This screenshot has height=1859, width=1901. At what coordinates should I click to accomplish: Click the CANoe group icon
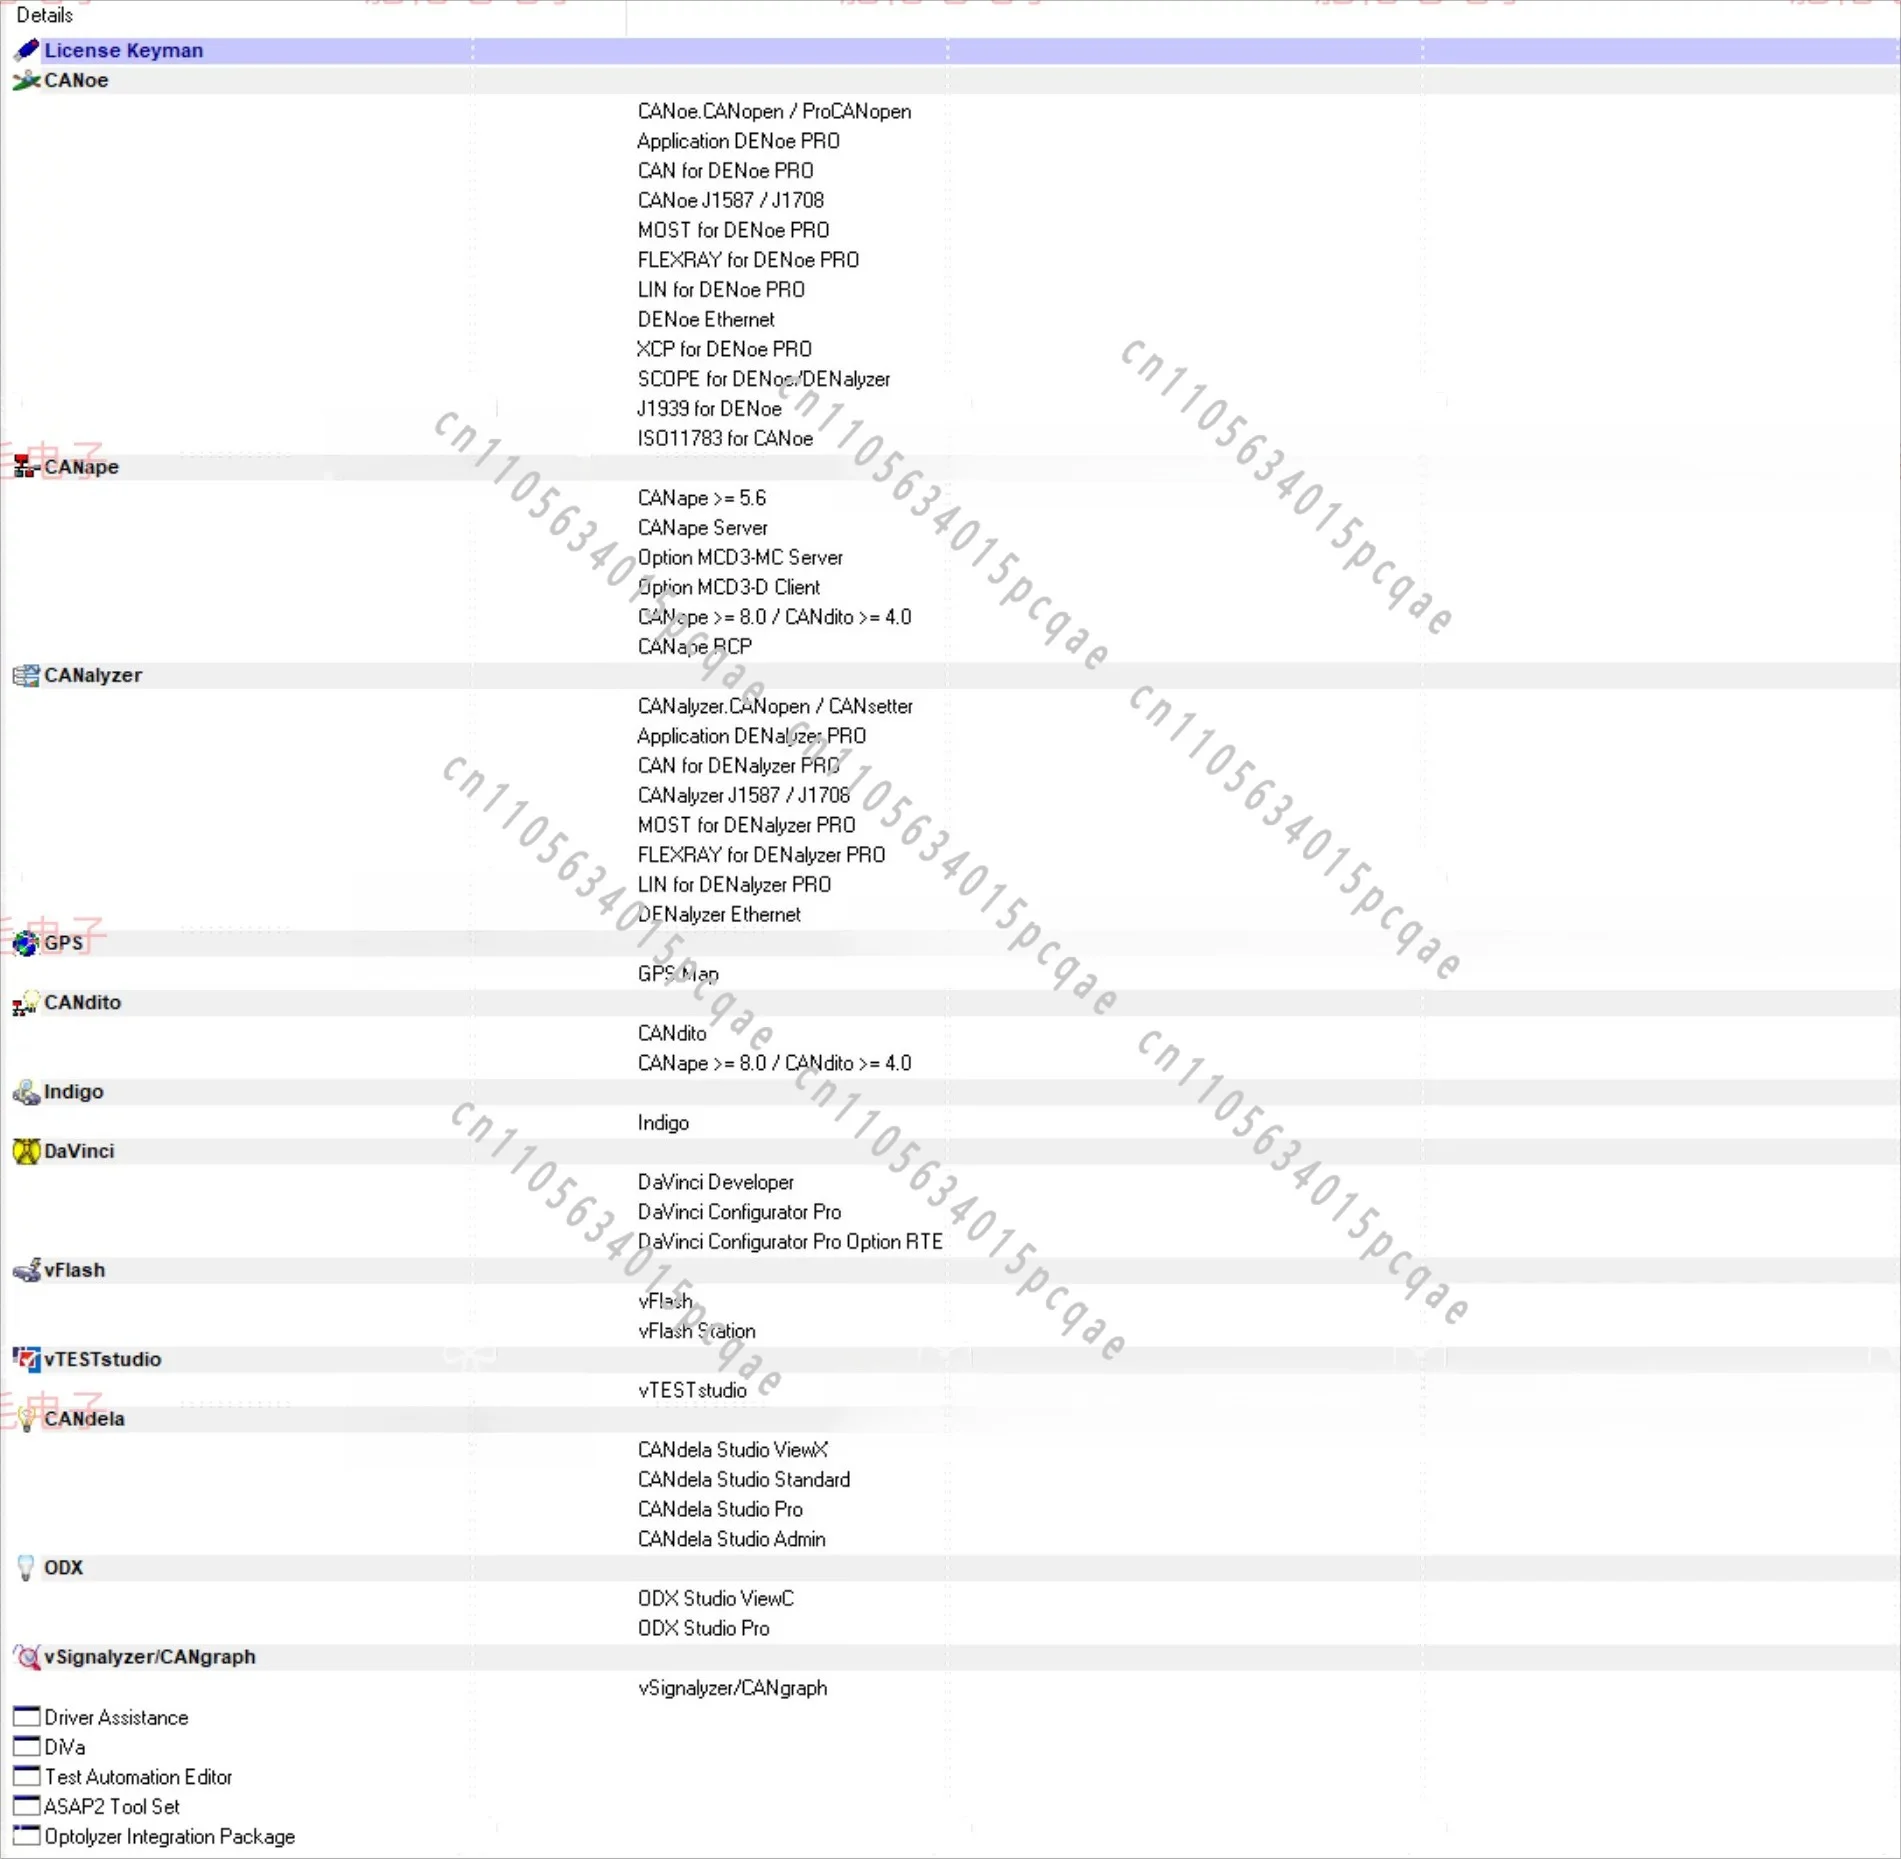(x=26, y=80)
